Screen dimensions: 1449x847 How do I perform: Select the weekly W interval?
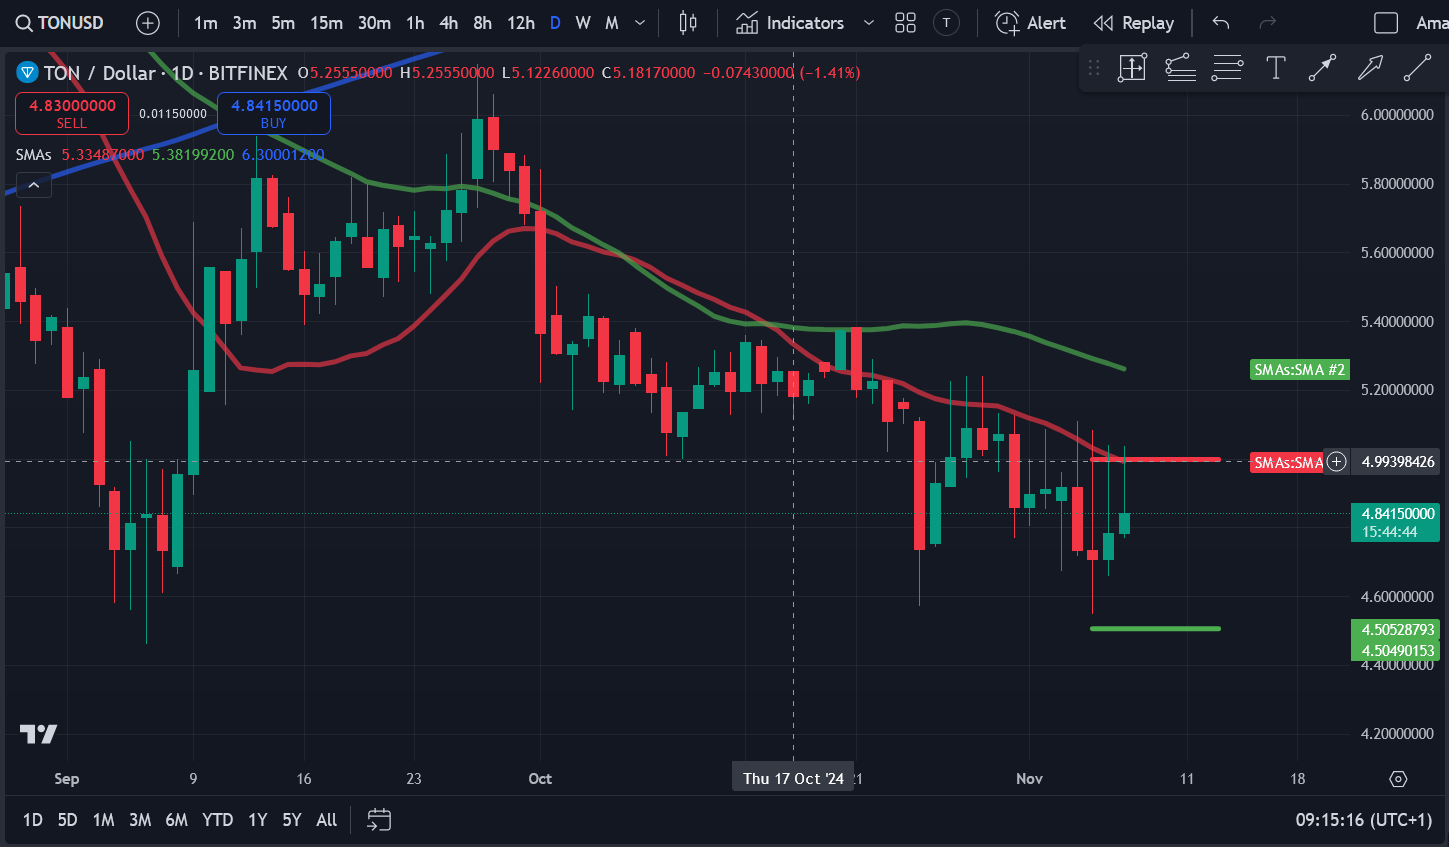583,23
